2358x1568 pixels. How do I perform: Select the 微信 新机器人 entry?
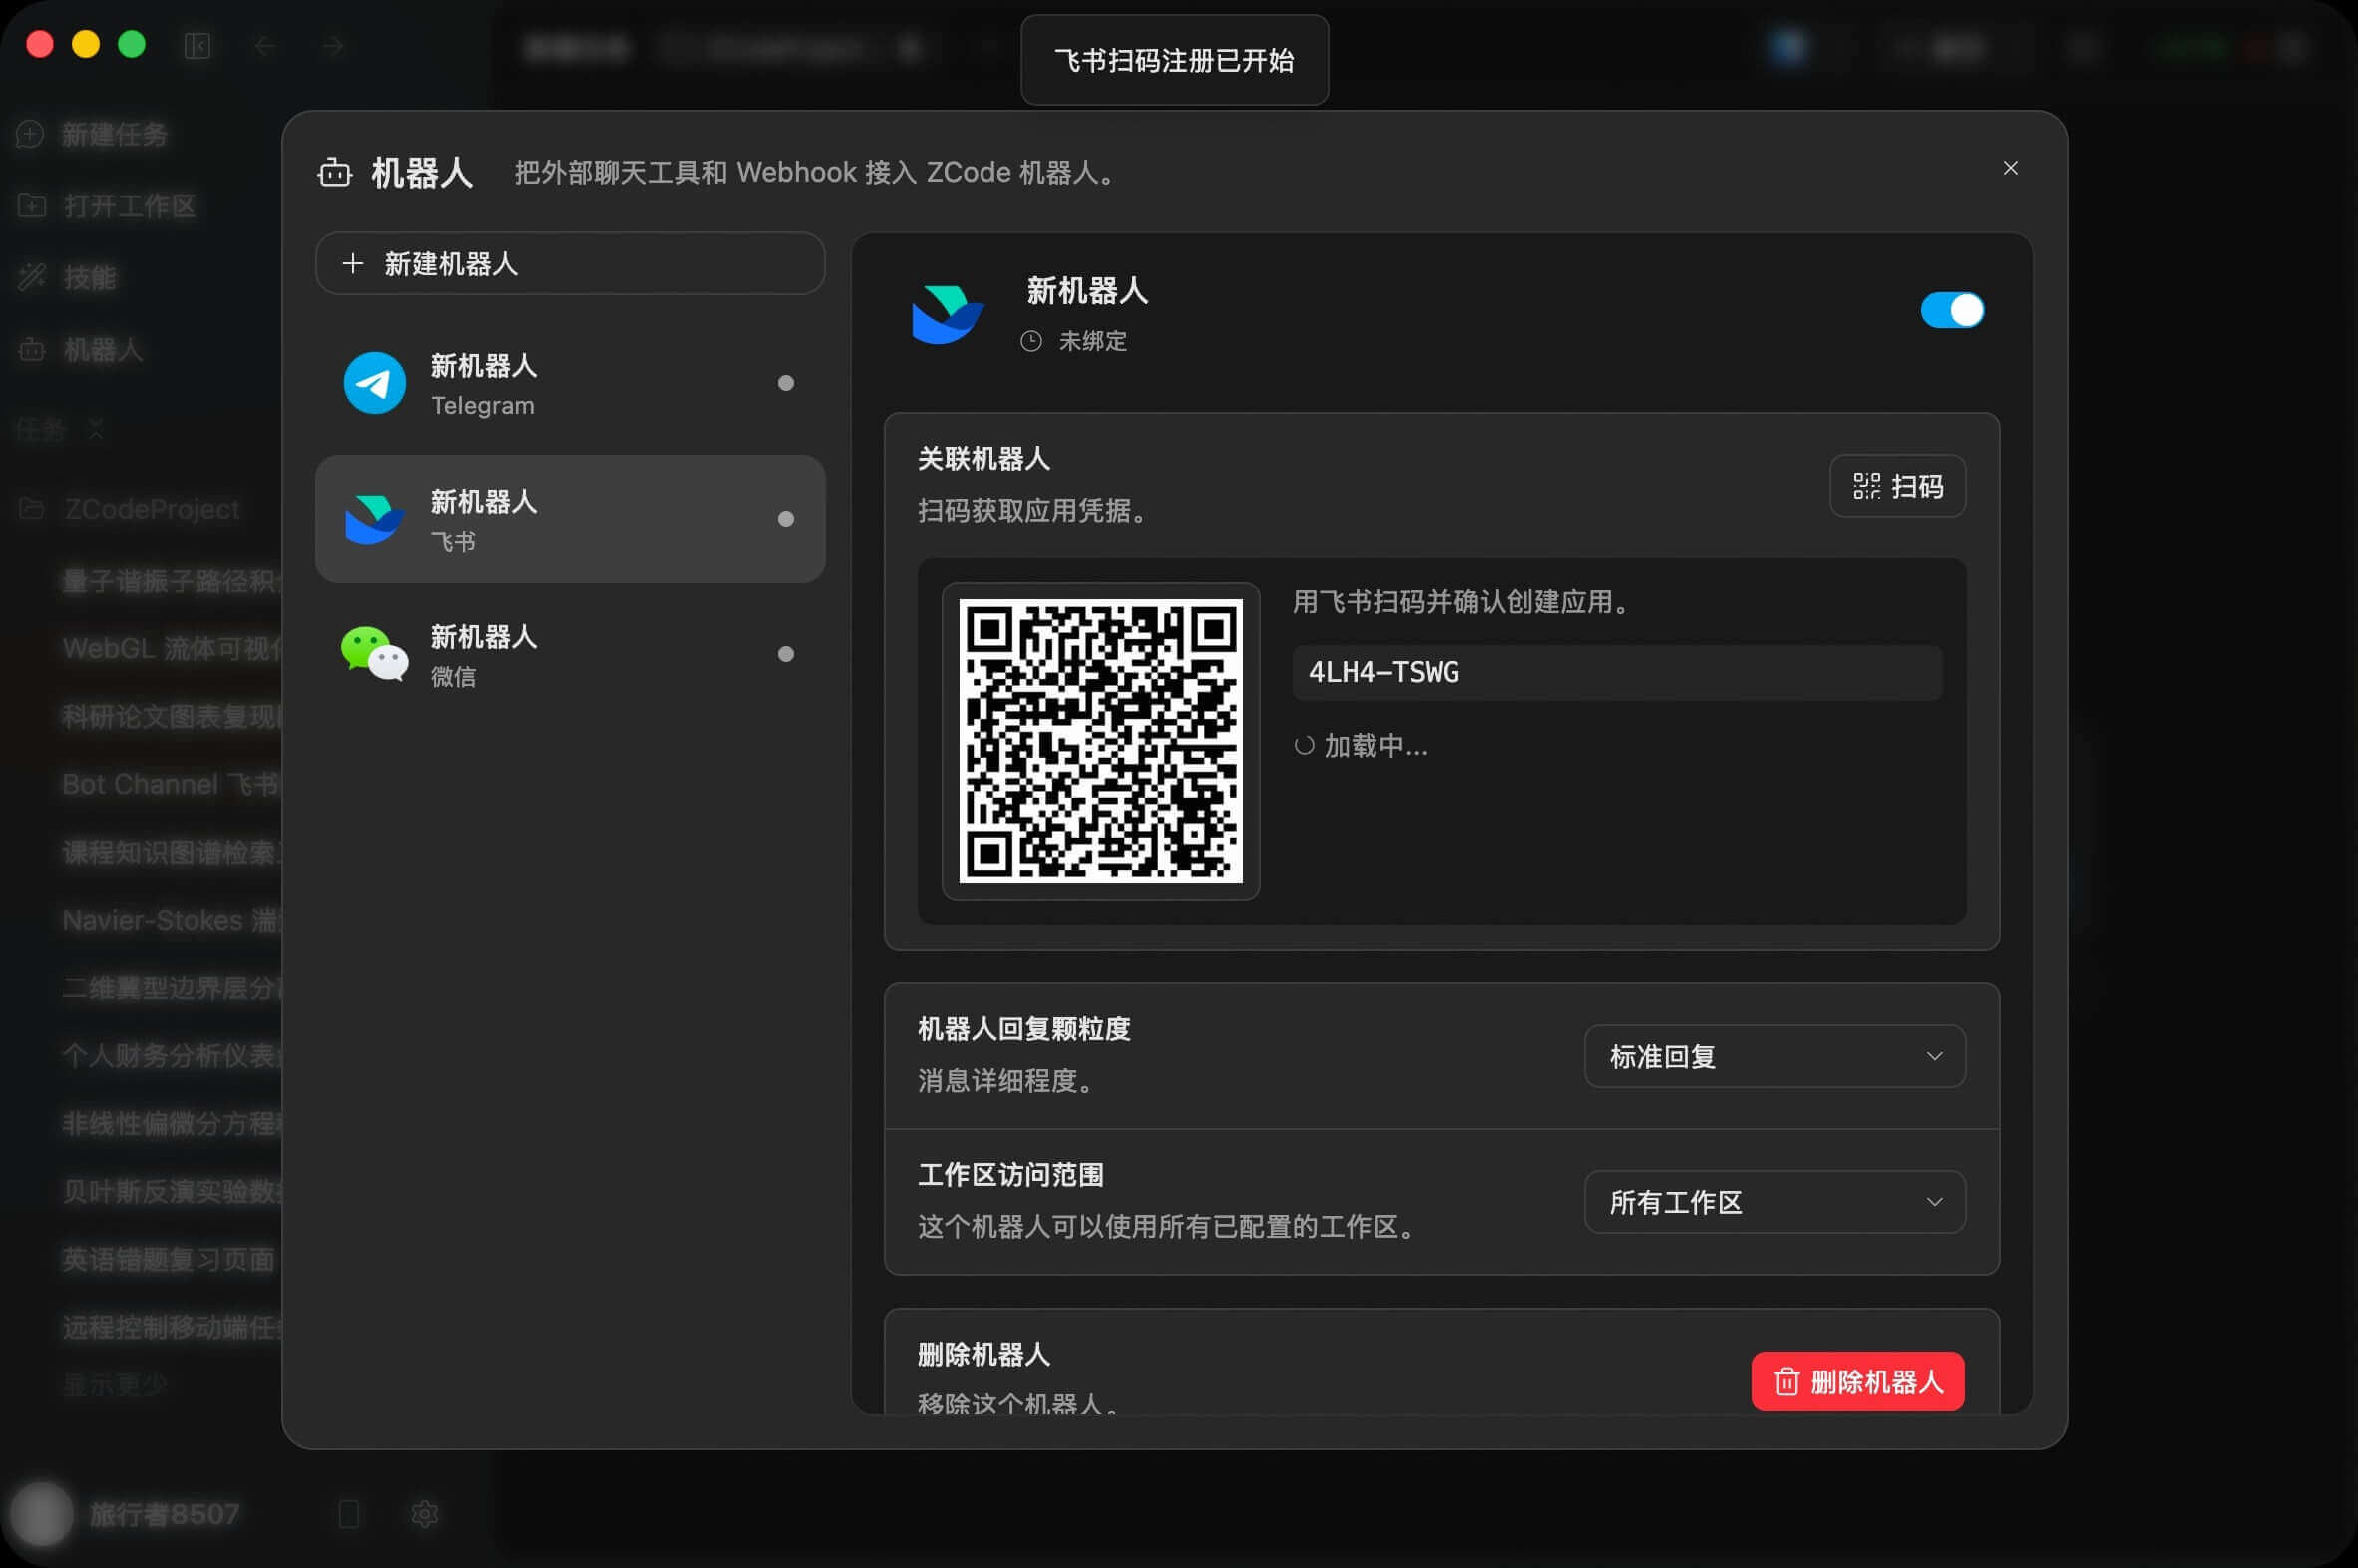point(570,654)
